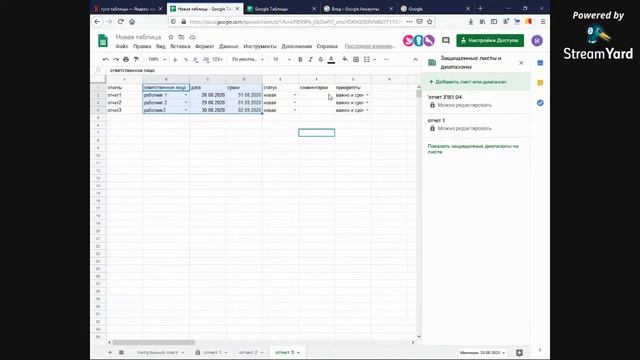Star the document next to title
The image size is (640, 360).
(x=171, y=37)
